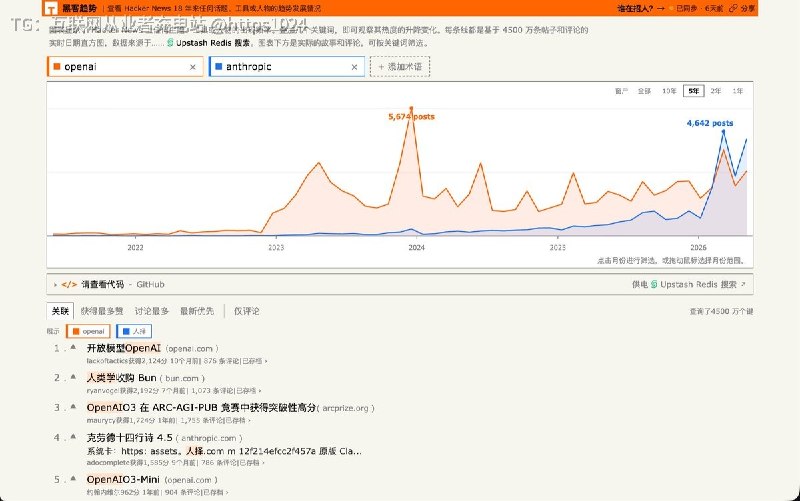Click the green Upstash logo in code bar

[x=654, y=284]
